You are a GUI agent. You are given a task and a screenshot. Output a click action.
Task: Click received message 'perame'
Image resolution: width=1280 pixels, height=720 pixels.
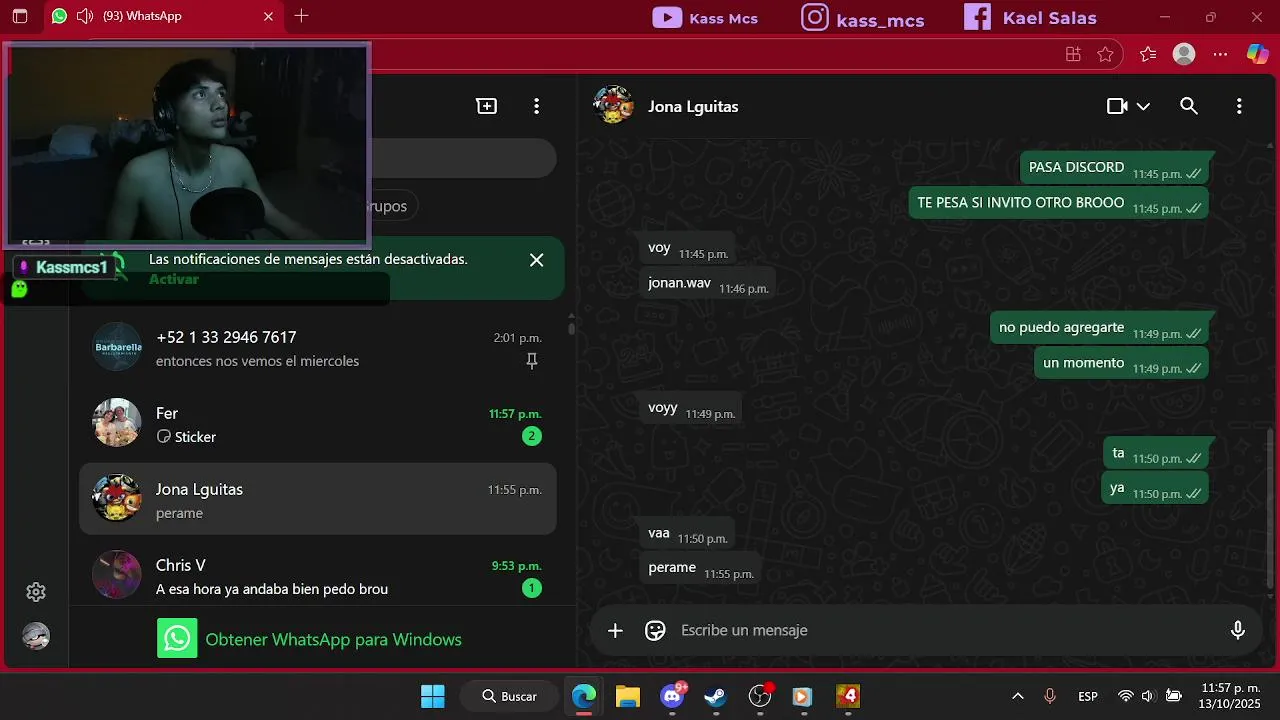tap(700, 568)
